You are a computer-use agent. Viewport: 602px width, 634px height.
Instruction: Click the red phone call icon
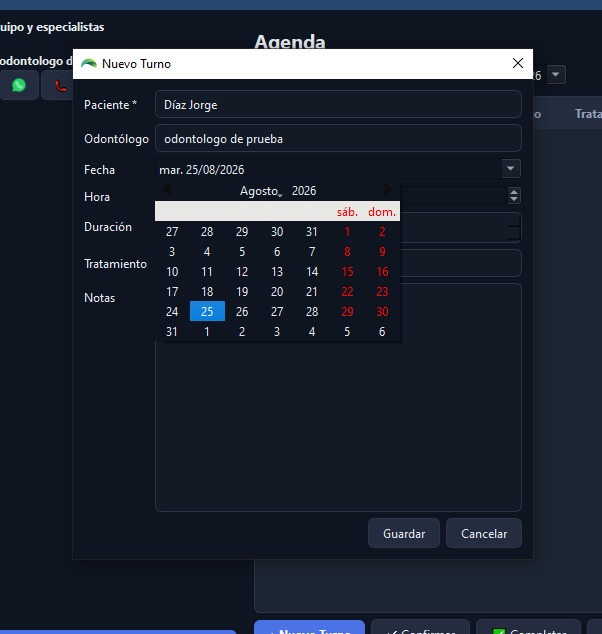(x=60, y=86)
